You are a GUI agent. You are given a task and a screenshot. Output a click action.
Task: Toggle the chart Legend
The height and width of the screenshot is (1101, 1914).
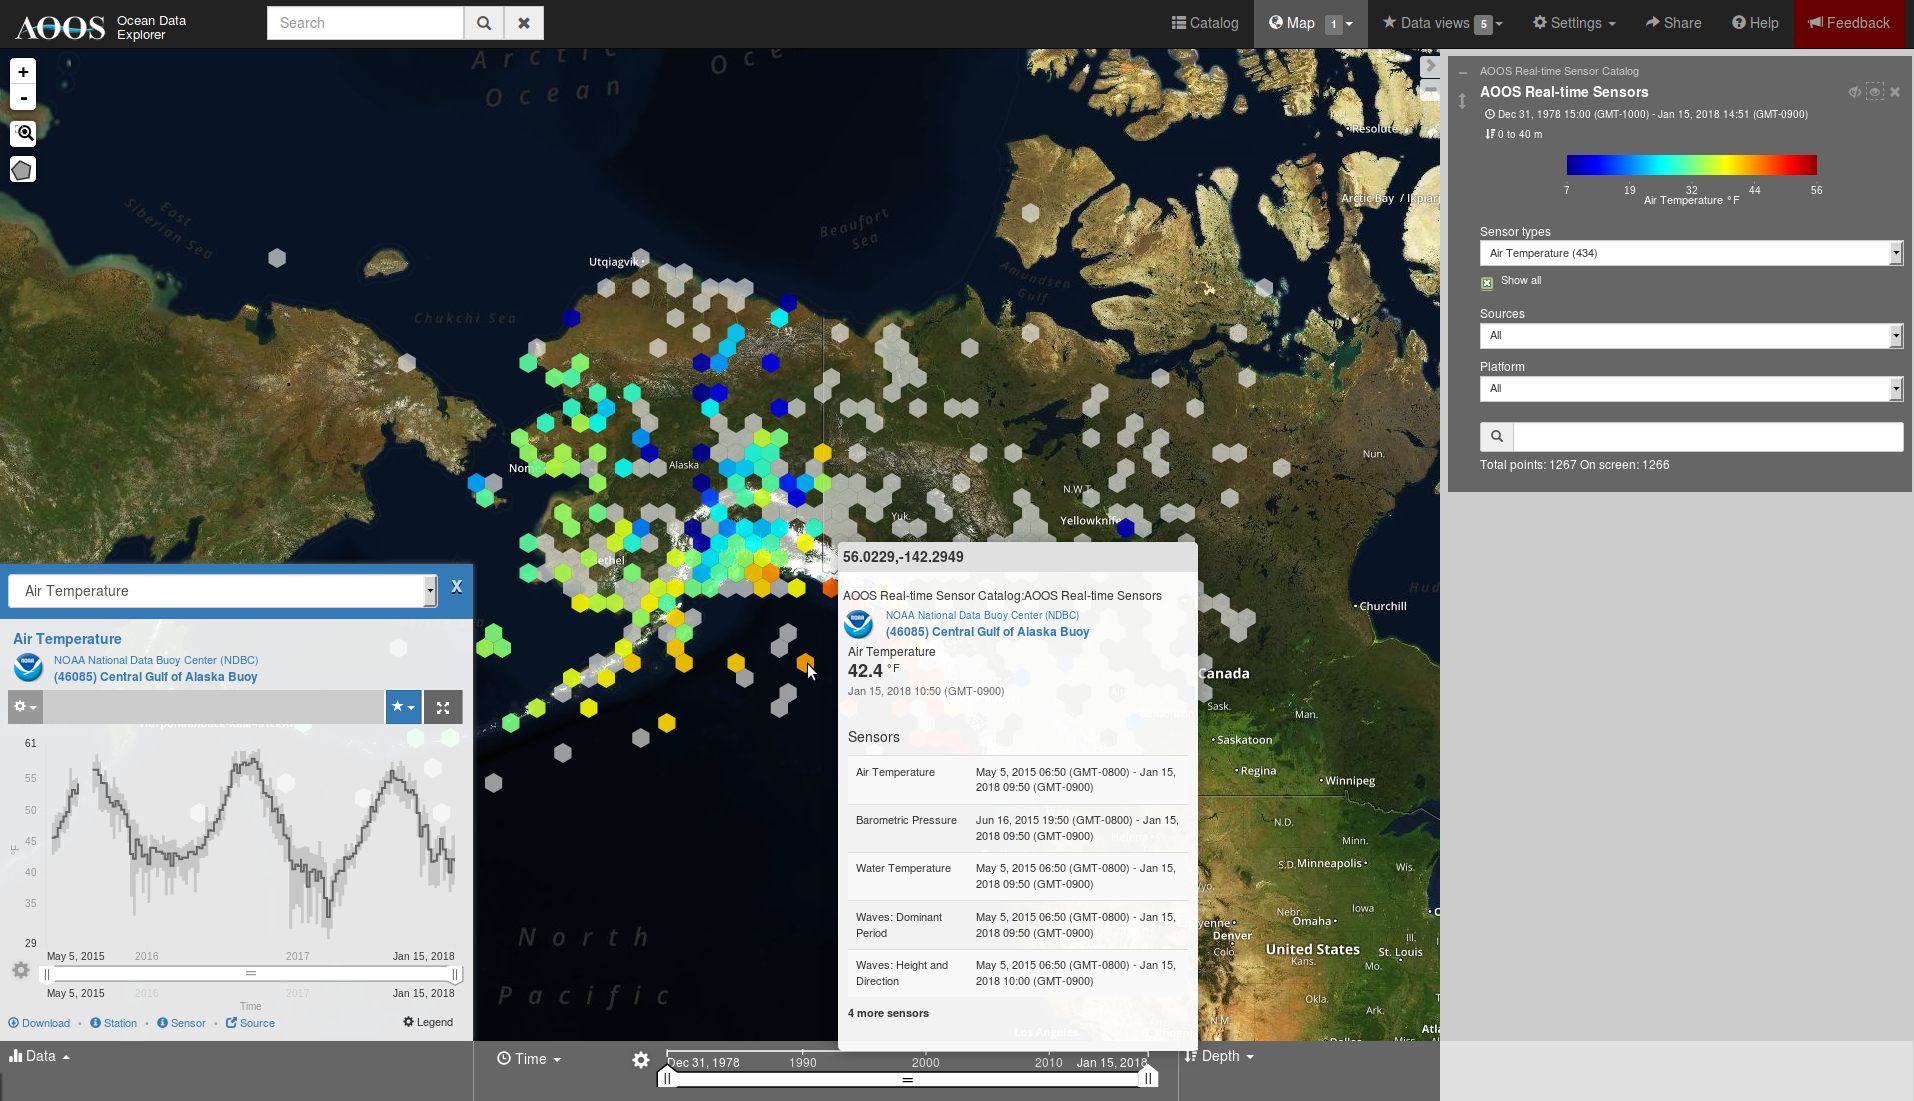pyautogui.click(x=428, y=1022)
